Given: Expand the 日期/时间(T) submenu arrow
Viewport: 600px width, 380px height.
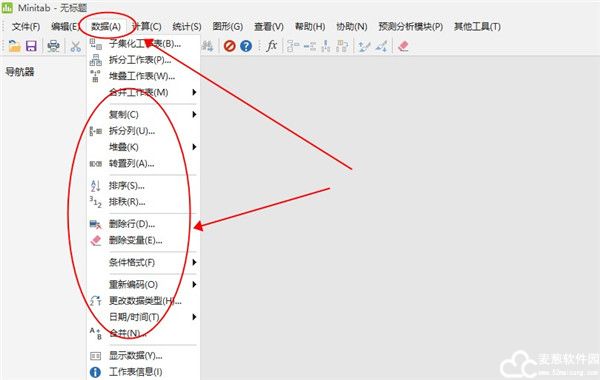Looking at the screenshot, I should (x=194, y=317).
